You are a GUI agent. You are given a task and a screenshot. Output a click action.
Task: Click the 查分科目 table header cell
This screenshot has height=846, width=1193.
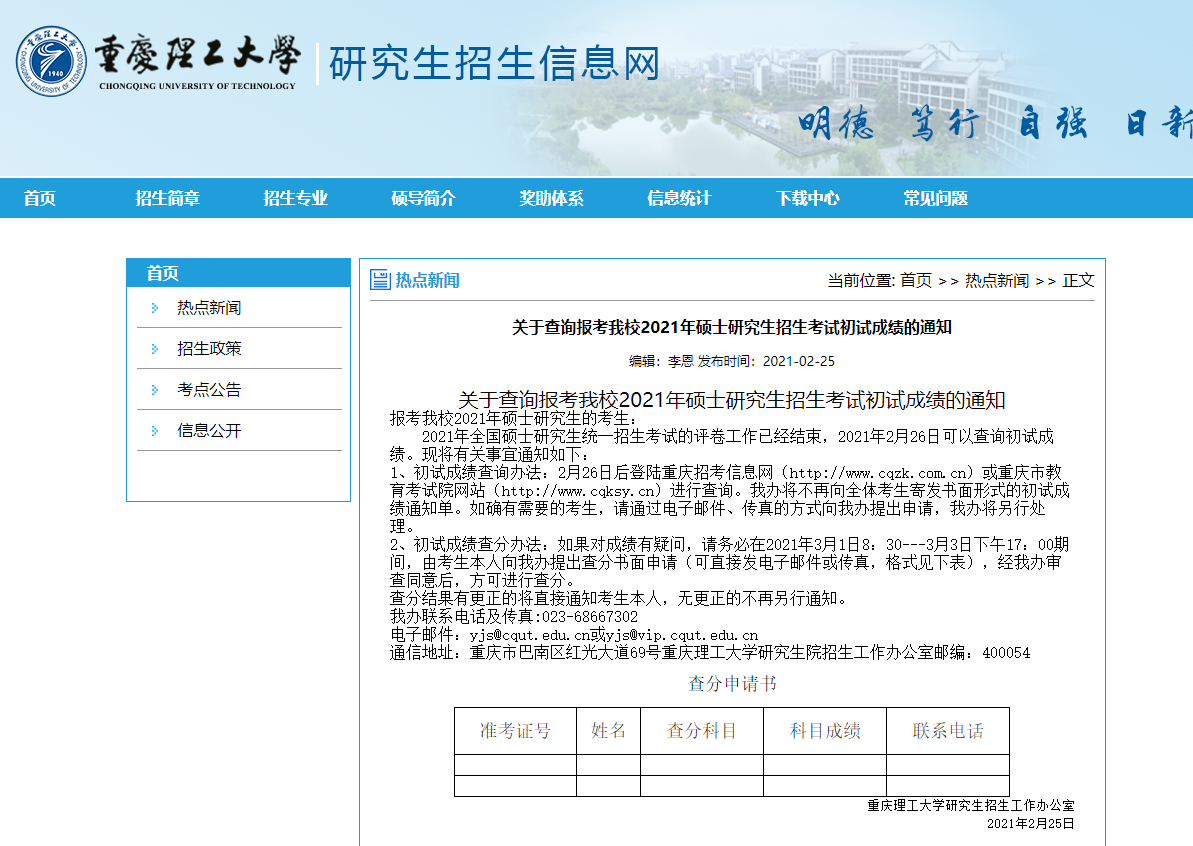click(x=701, y=731)
